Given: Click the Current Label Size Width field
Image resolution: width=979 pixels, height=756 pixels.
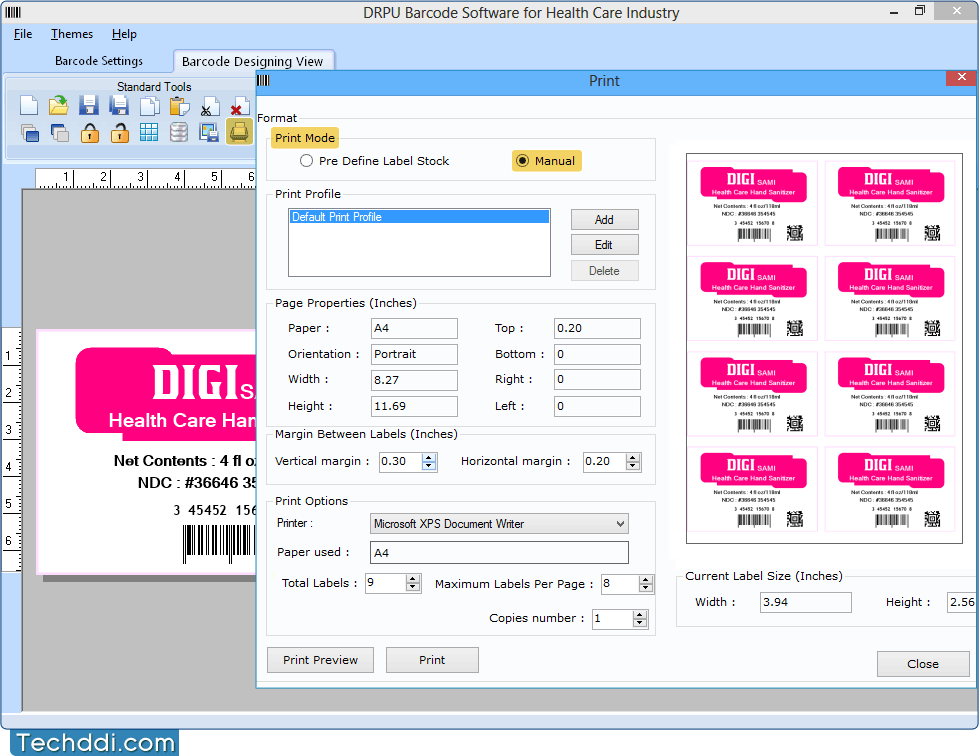Looking at the screenshot, I should click(805, 602).
